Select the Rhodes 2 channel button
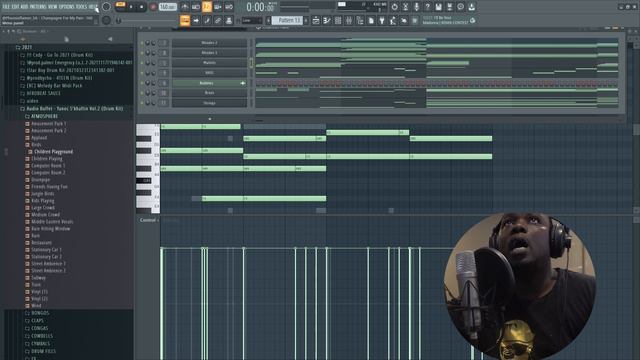The image size is (640, 360). pos(209,43)
